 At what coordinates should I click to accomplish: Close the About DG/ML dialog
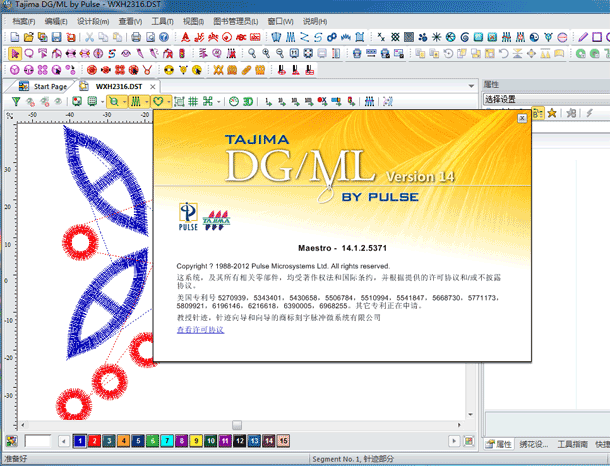pyautogui.click(x=522, y=118)
